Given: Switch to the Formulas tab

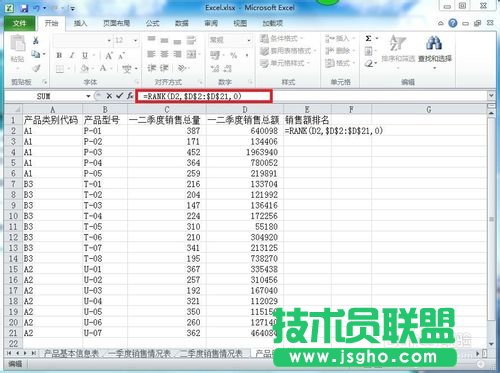Looking at the screenshot, I should (153, 23).
